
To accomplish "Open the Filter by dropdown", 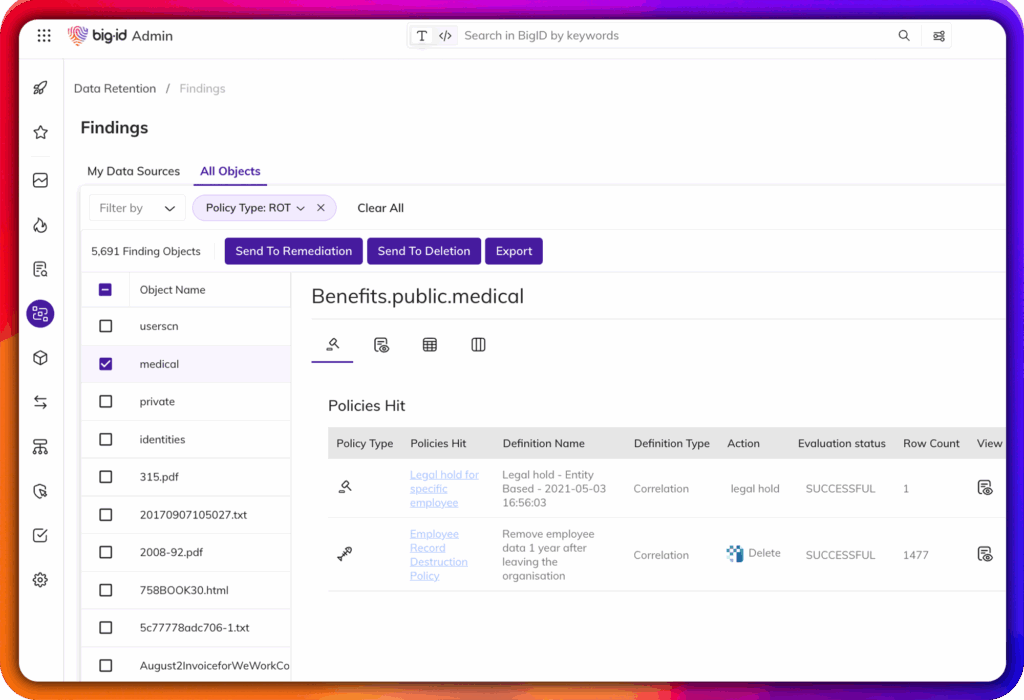I will click(x=137, y=208).
